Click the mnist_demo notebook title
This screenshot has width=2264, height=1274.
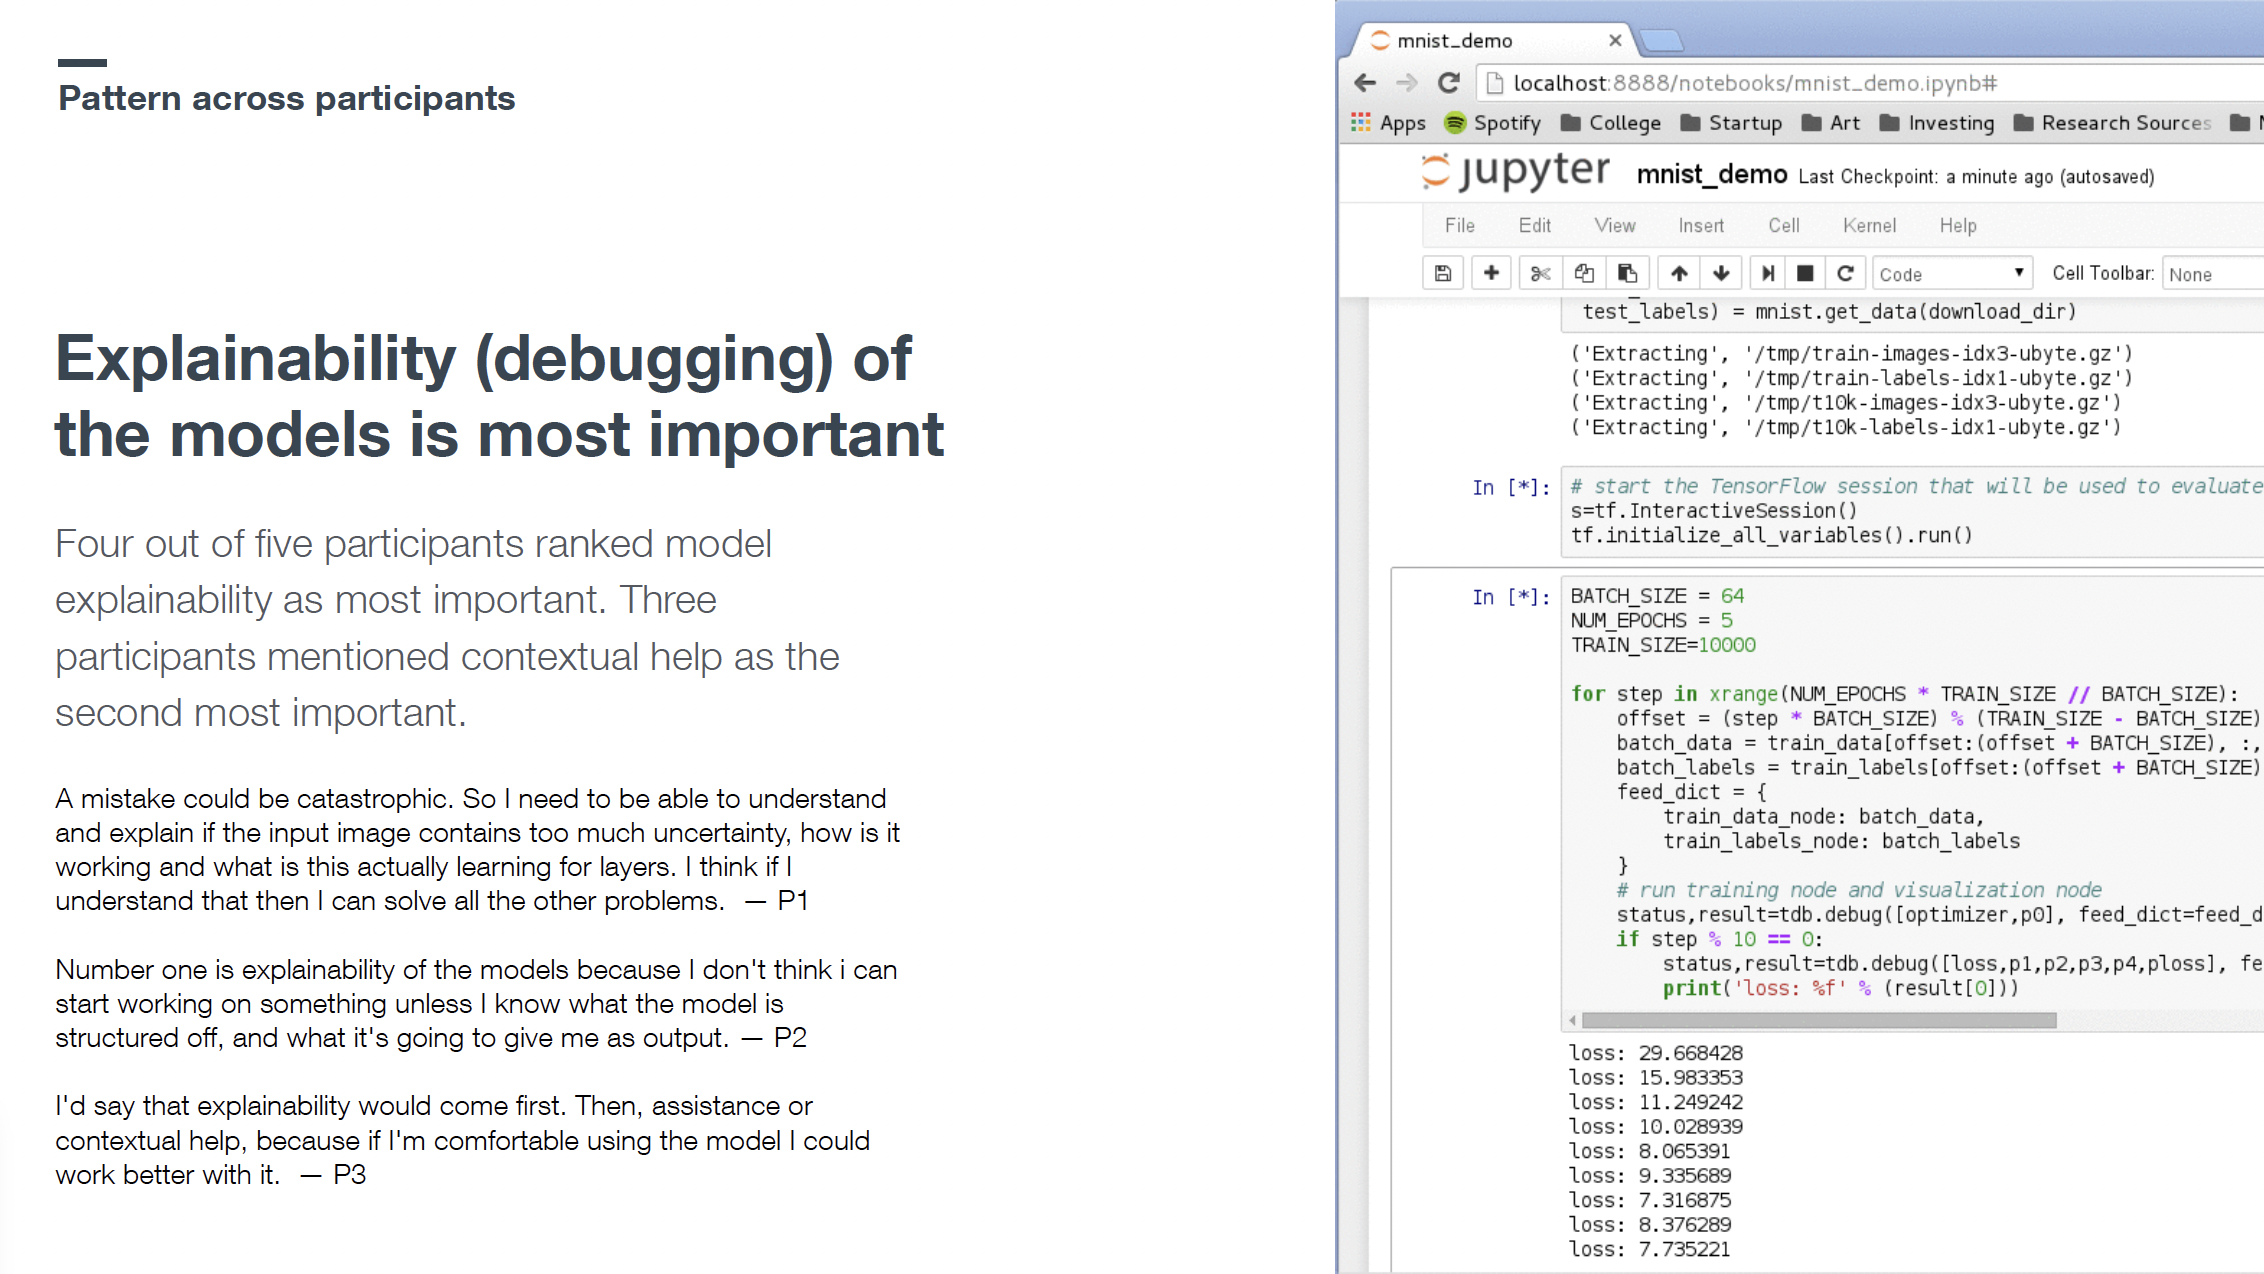tap(1711, 175)
